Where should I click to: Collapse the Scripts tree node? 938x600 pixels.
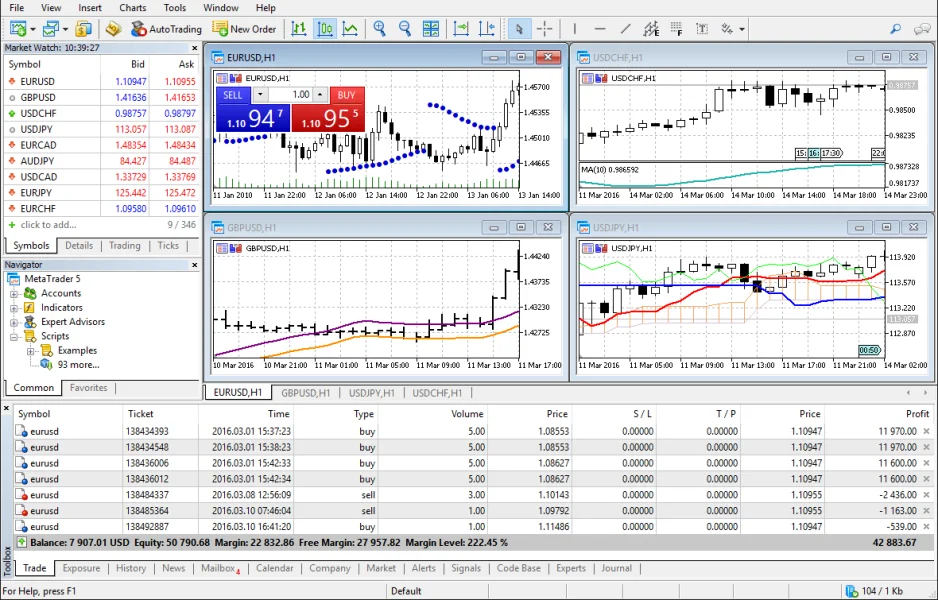coord(15,337)
